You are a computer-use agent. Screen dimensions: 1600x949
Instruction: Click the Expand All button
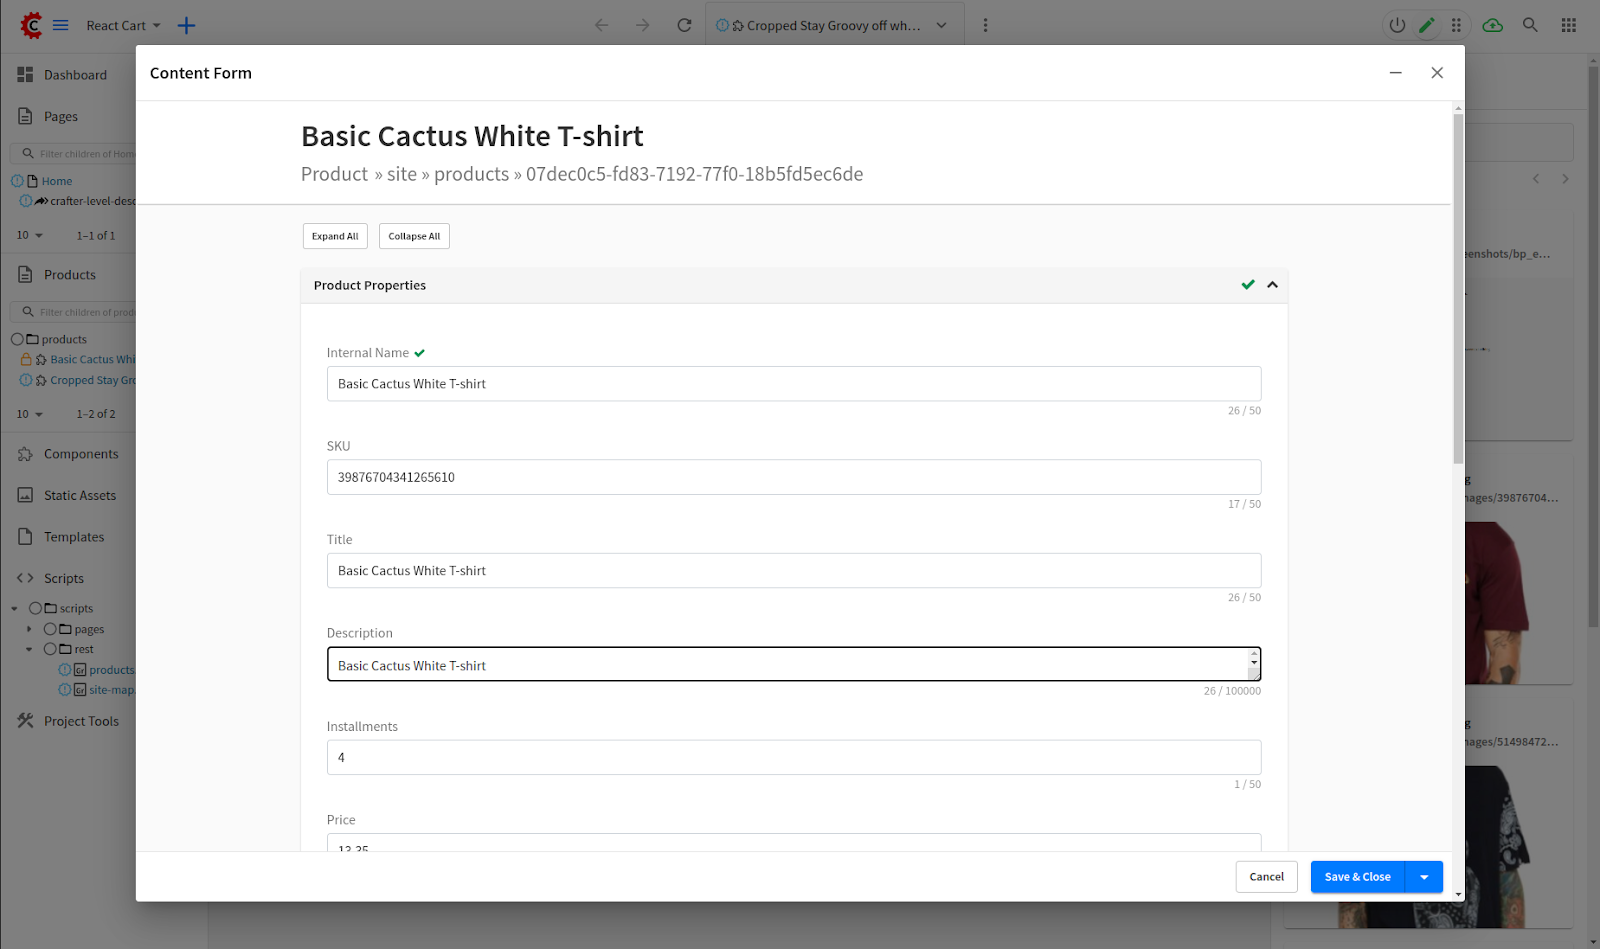[x=335, y=236]
